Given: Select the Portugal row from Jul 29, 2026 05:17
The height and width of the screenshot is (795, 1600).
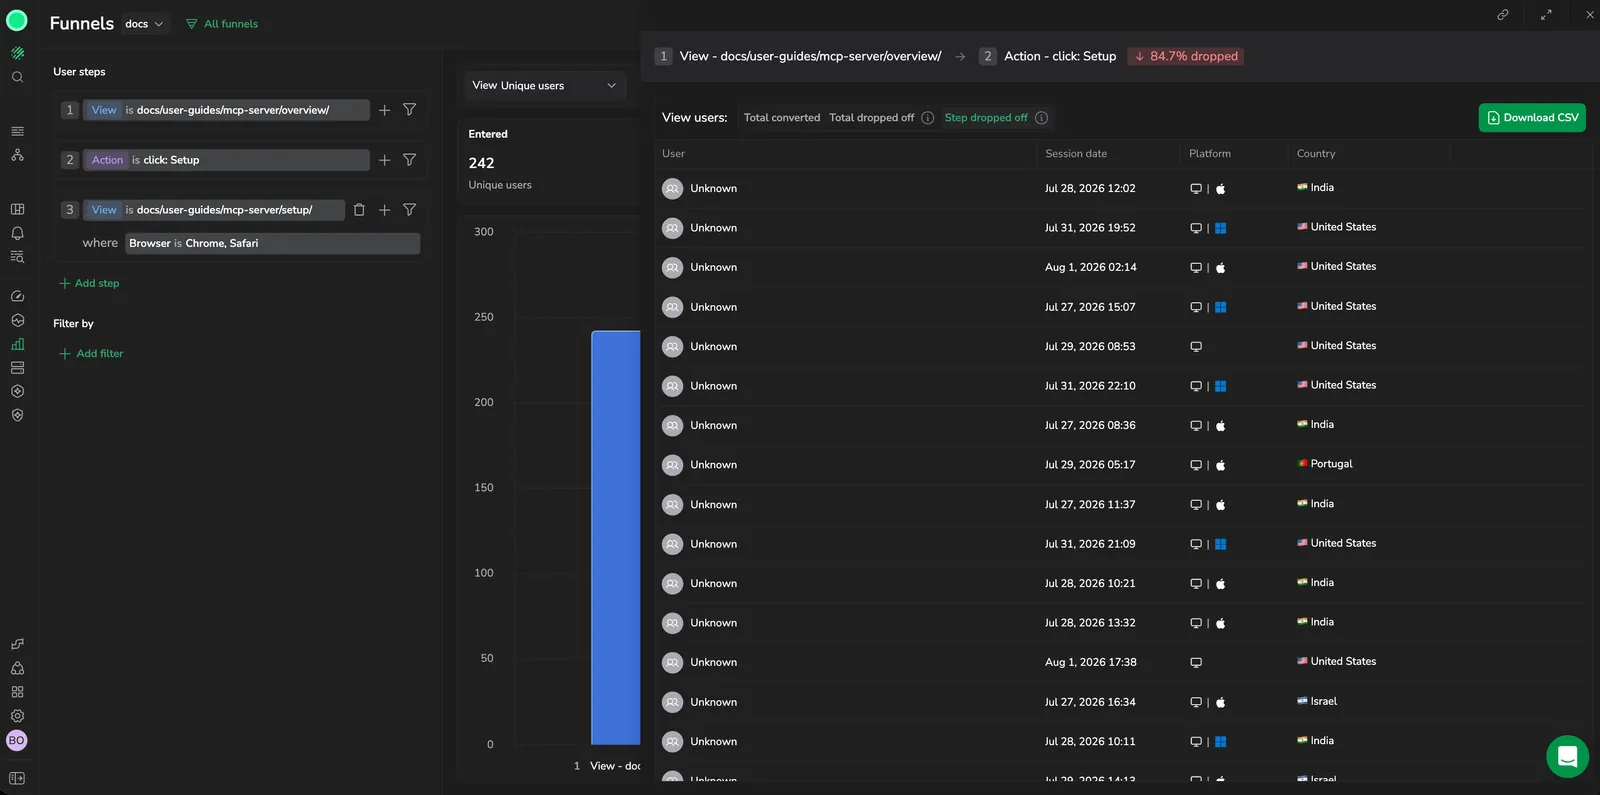Looking at the screenshot, I should [1120, 465].
